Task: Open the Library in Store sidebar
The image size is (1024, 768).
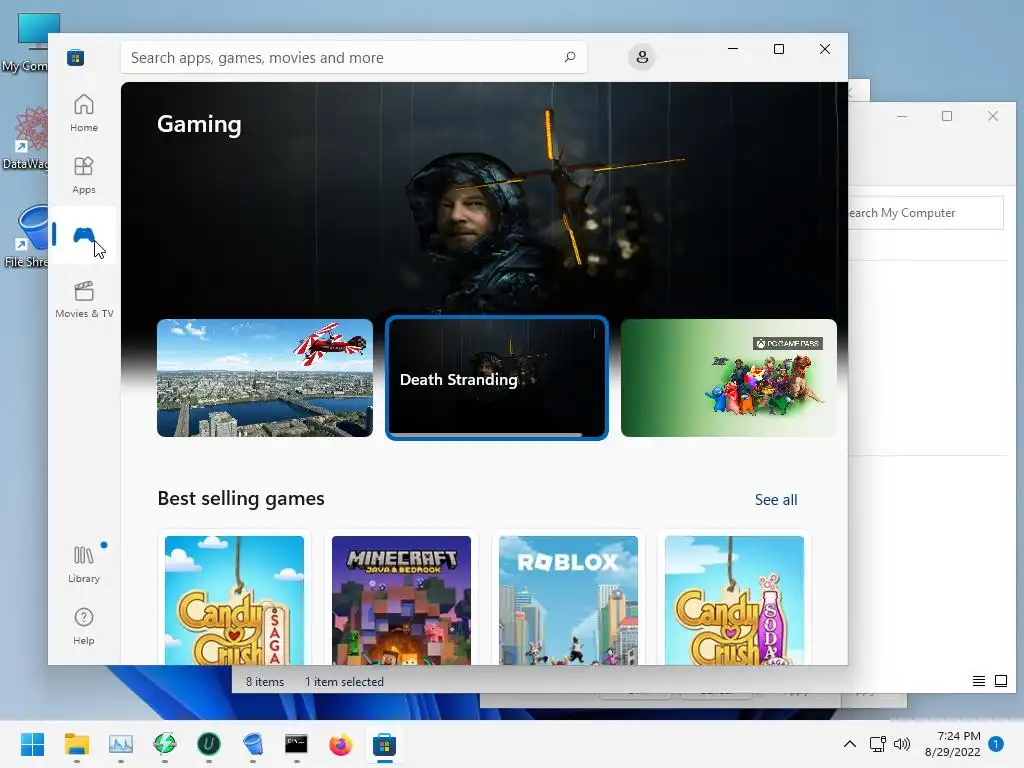Action: point(84,564)
